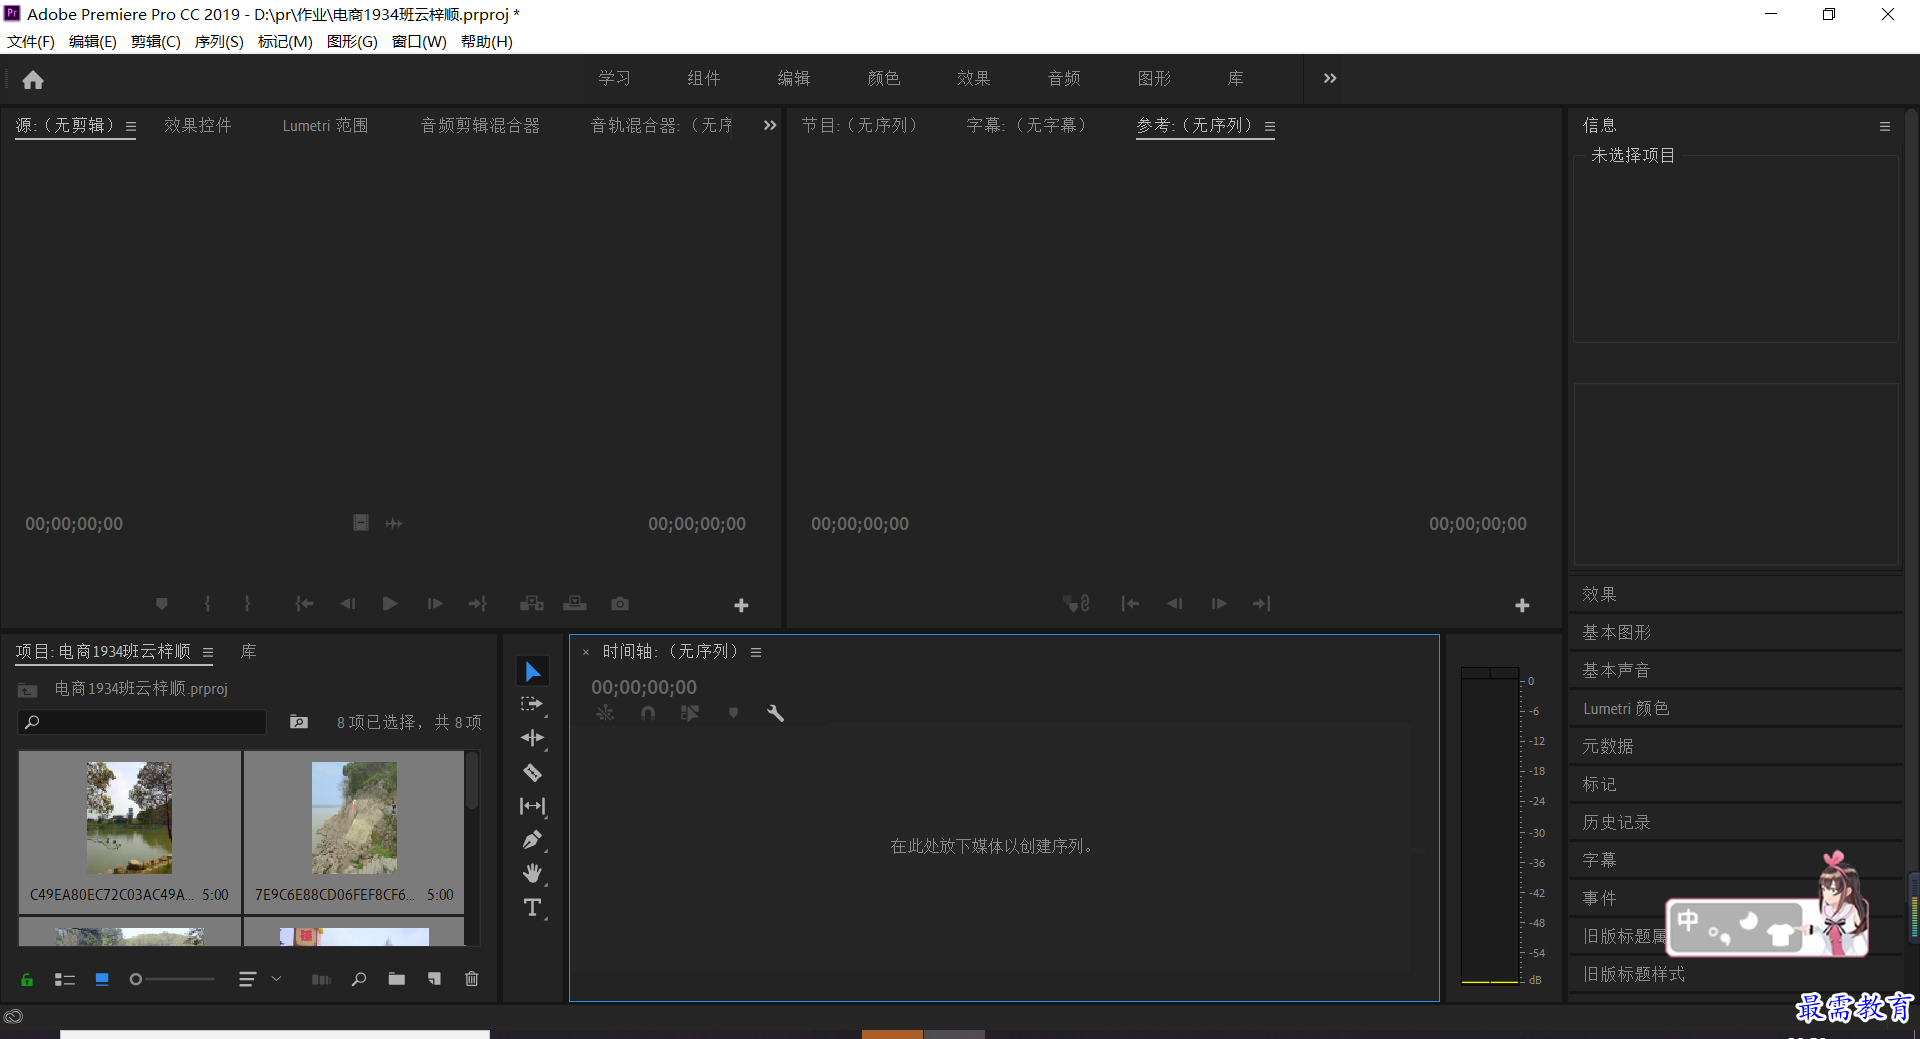Viewport: 1920px width, 1039px height.
Task: Switch project panel to icon view
Action: coord(102,980)
